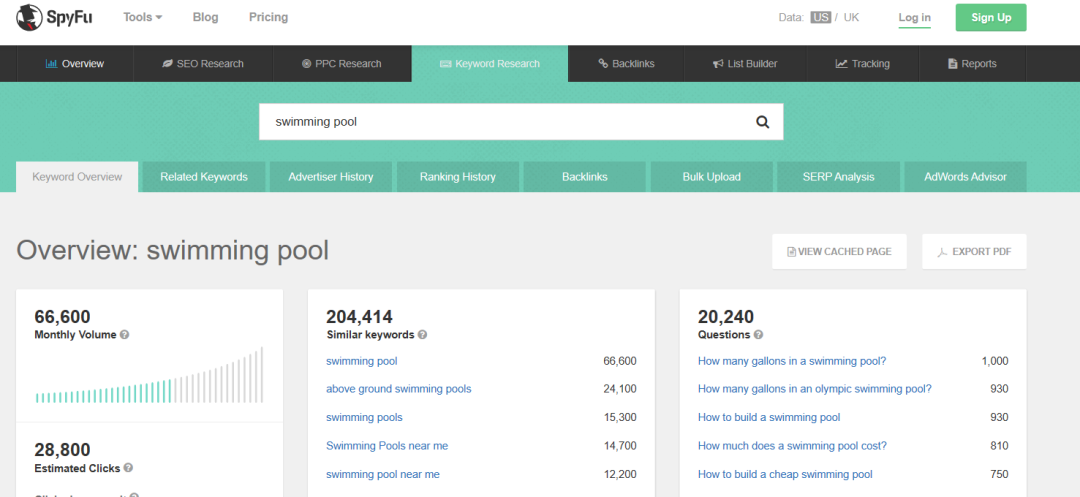Switch data region to UK

click(x=851, y=18)
